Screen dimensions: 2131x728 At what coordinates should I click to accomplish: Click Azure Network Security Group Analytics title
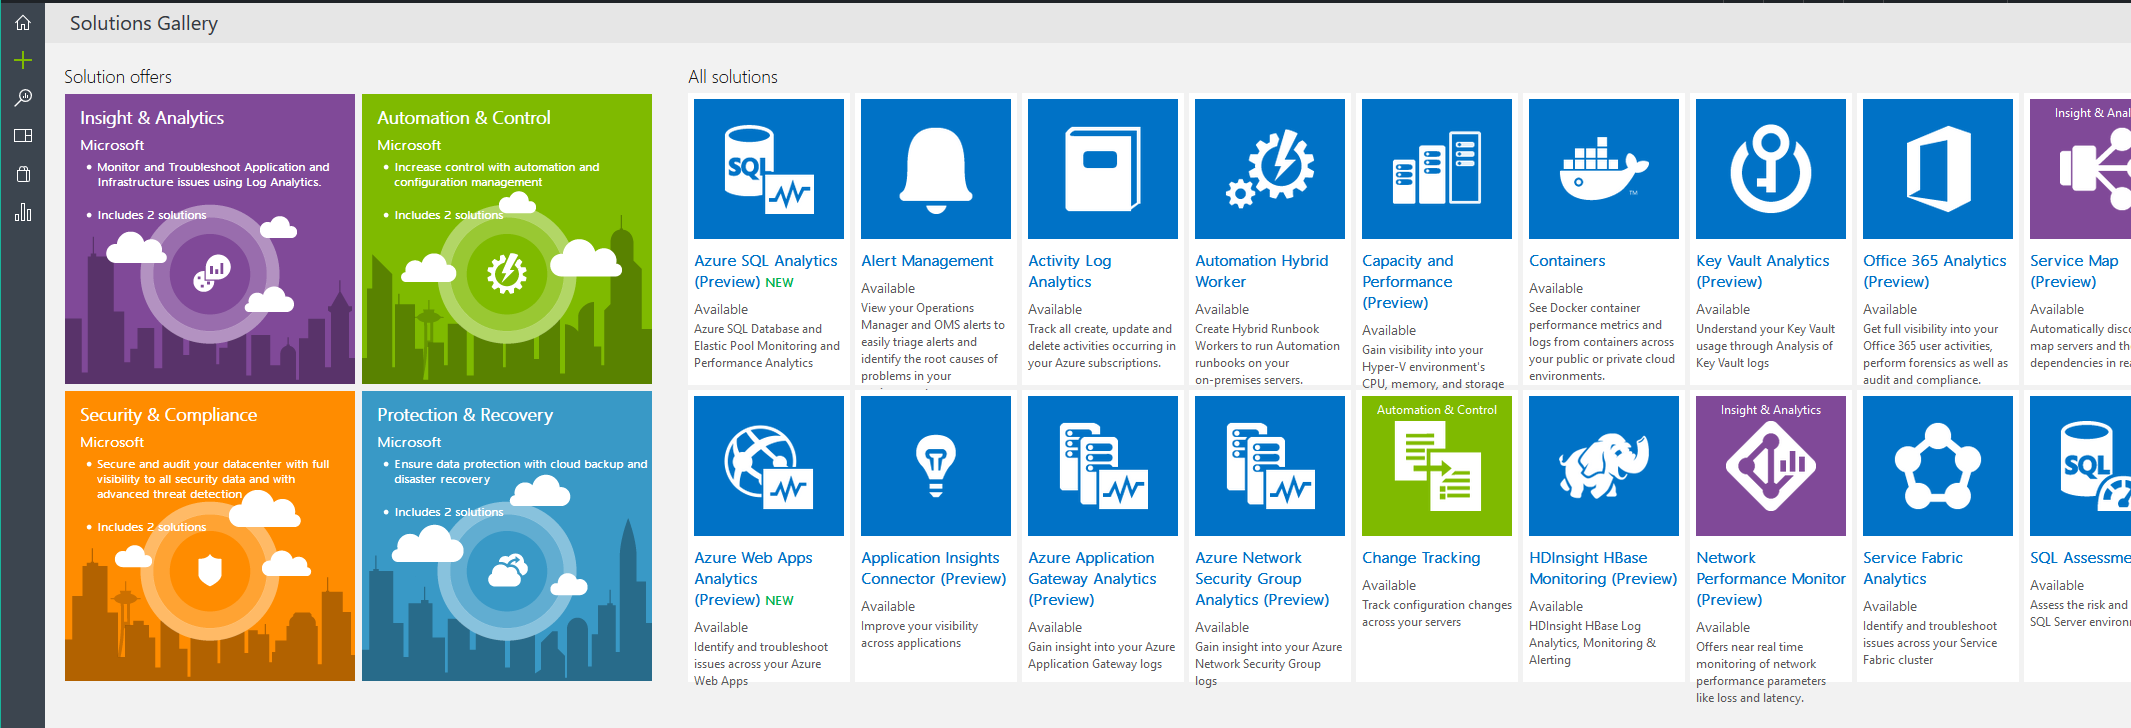click(1262, 579)
